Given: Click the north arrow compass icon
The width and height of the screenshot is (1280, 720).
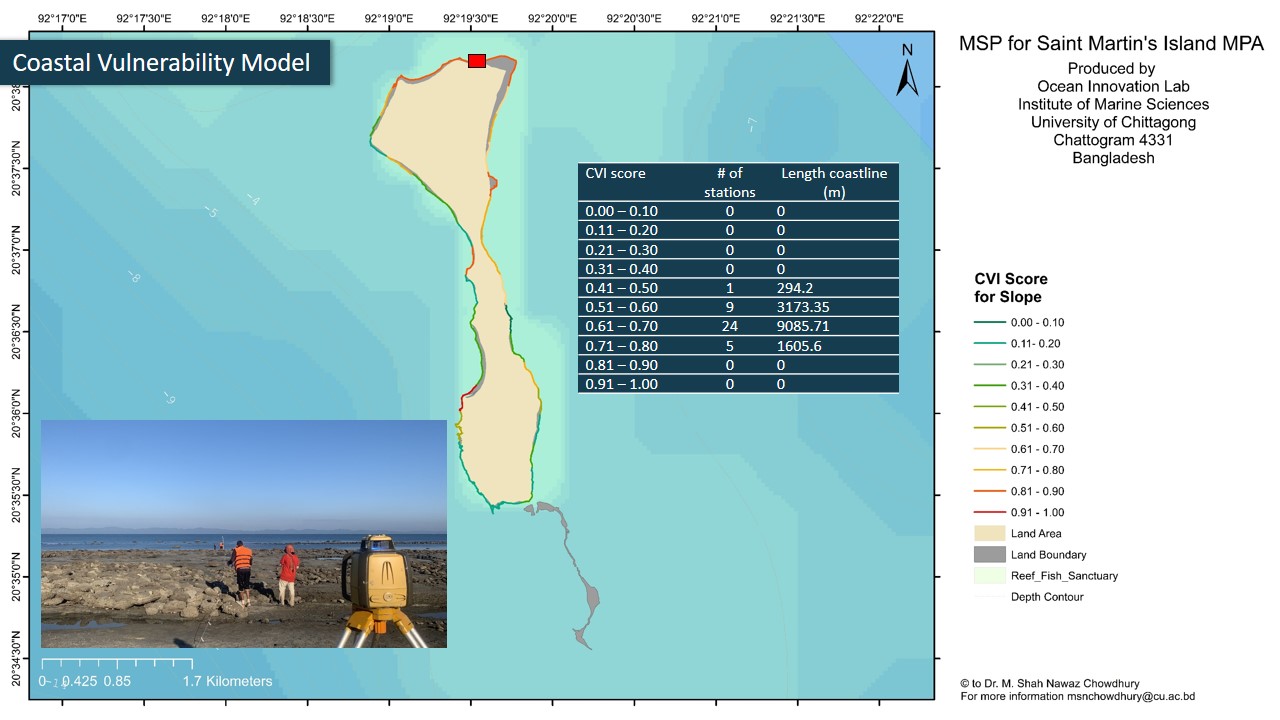Looking at the screenshot, I should pyautogui.click(x=907, y=72).
